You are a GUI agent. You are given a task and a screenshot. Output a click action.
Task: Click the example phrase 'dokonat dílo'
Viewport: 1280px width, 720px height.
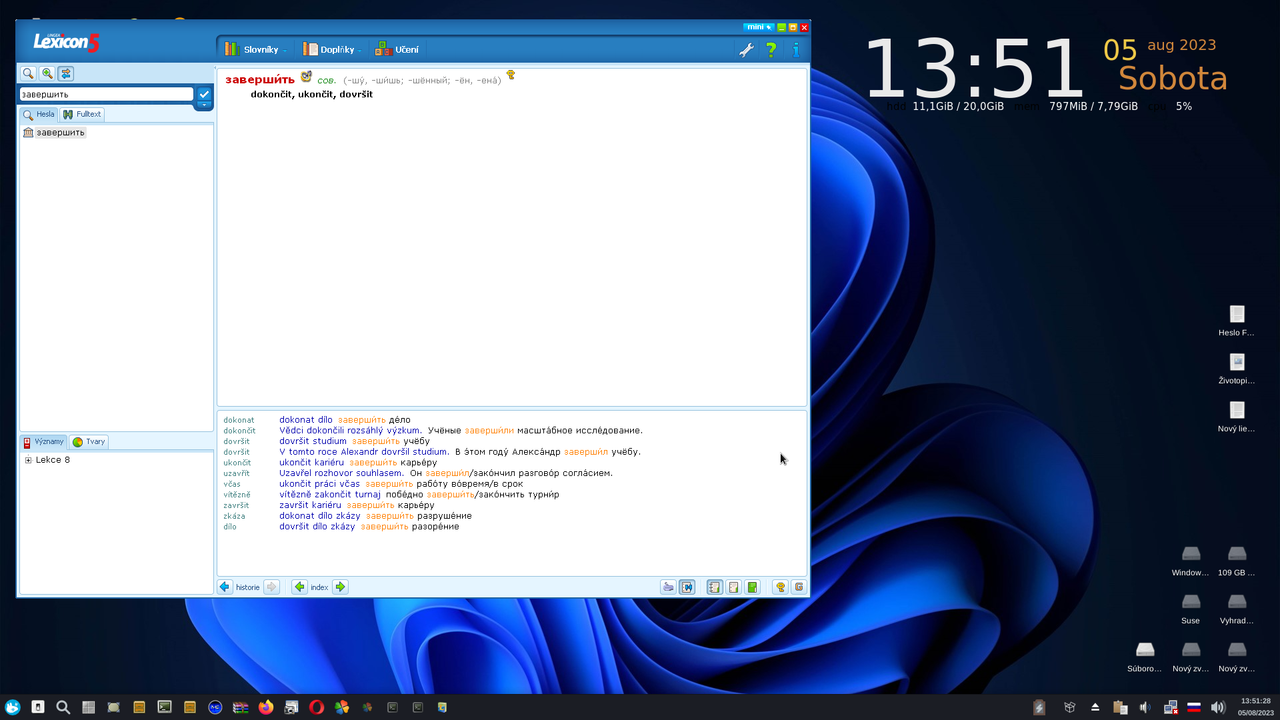pos(306,420)
